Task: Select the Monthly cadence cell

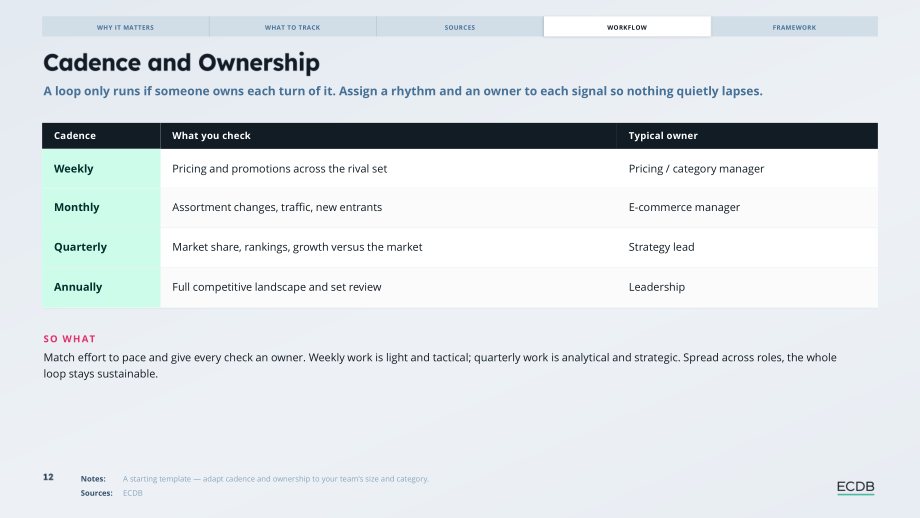Action: (x=101, y=208)
